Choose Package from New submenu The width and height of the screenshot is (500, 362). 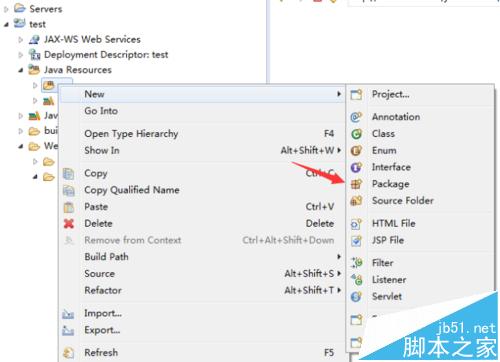(x=420, y=184)
